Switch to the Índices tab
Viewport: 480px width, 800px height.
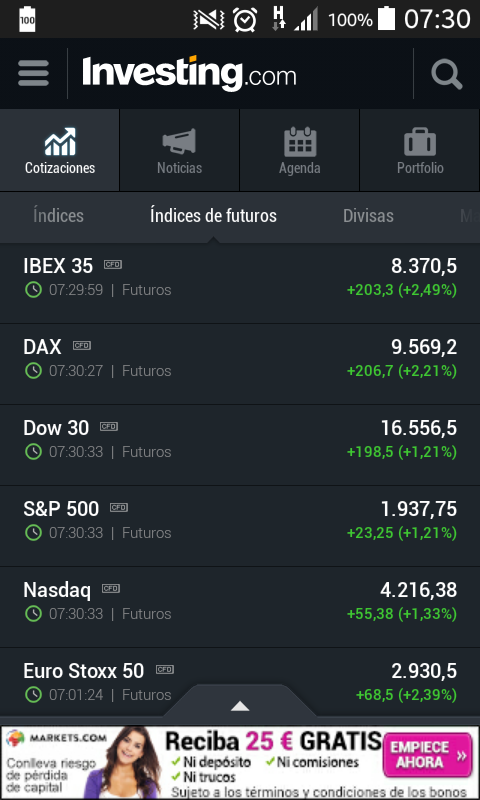(58, 215)
